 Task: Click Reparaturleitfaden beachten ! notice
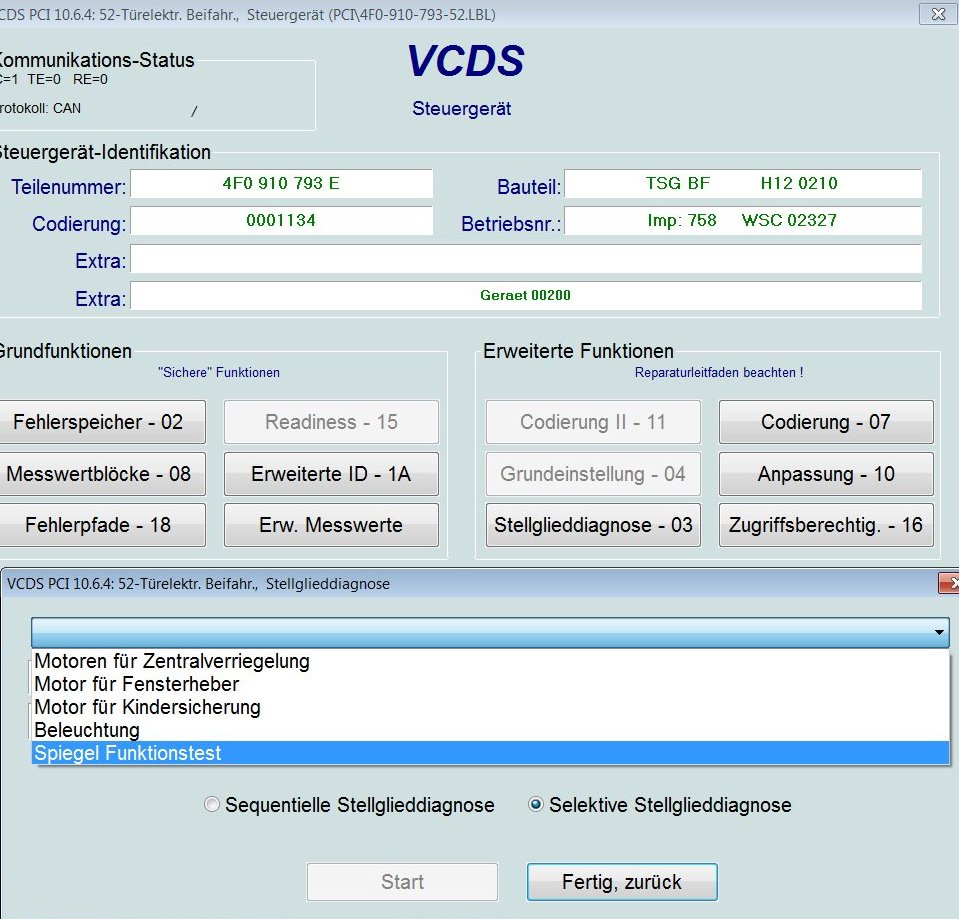719,372
